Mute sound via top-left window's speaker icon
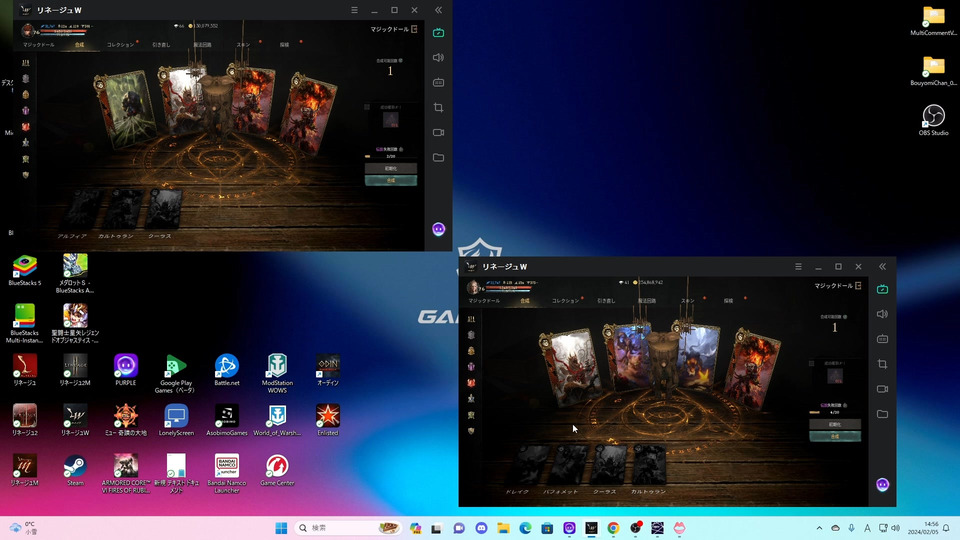This screenshot has width=960, height=540. coord(438,58)
